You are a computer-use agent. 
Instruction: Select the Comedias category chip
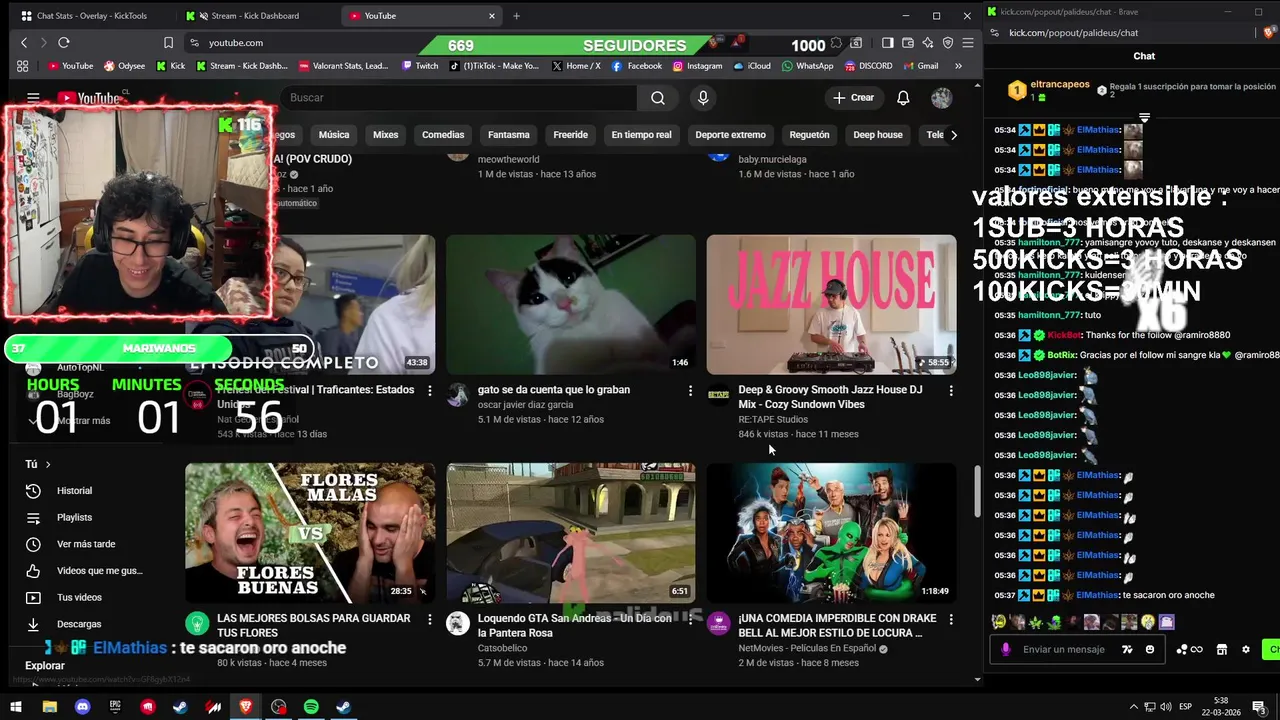443,135
